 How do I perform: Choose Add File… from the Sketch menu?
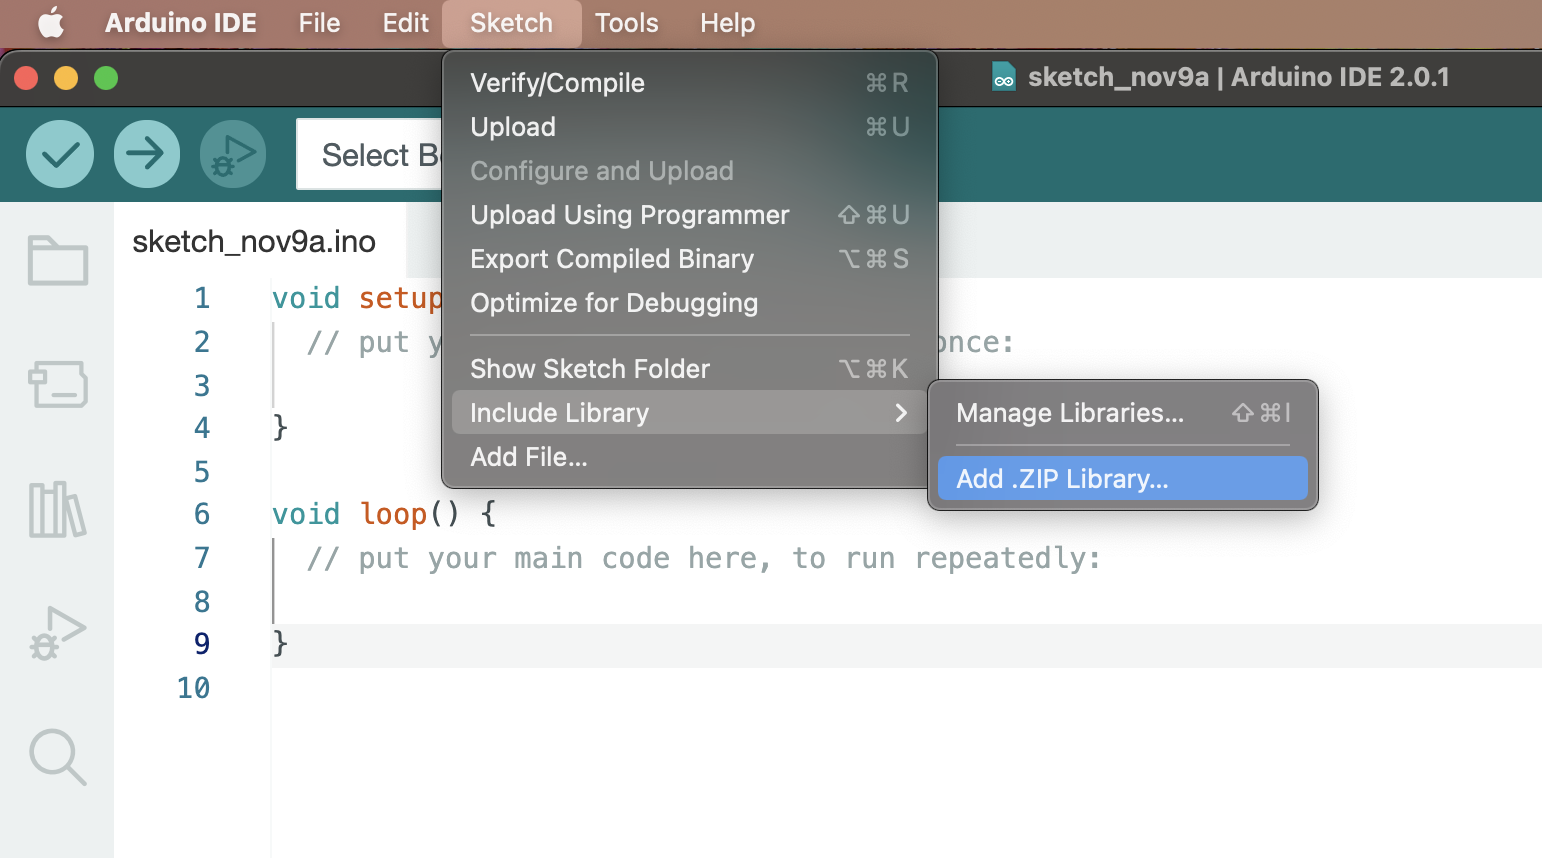689,457
